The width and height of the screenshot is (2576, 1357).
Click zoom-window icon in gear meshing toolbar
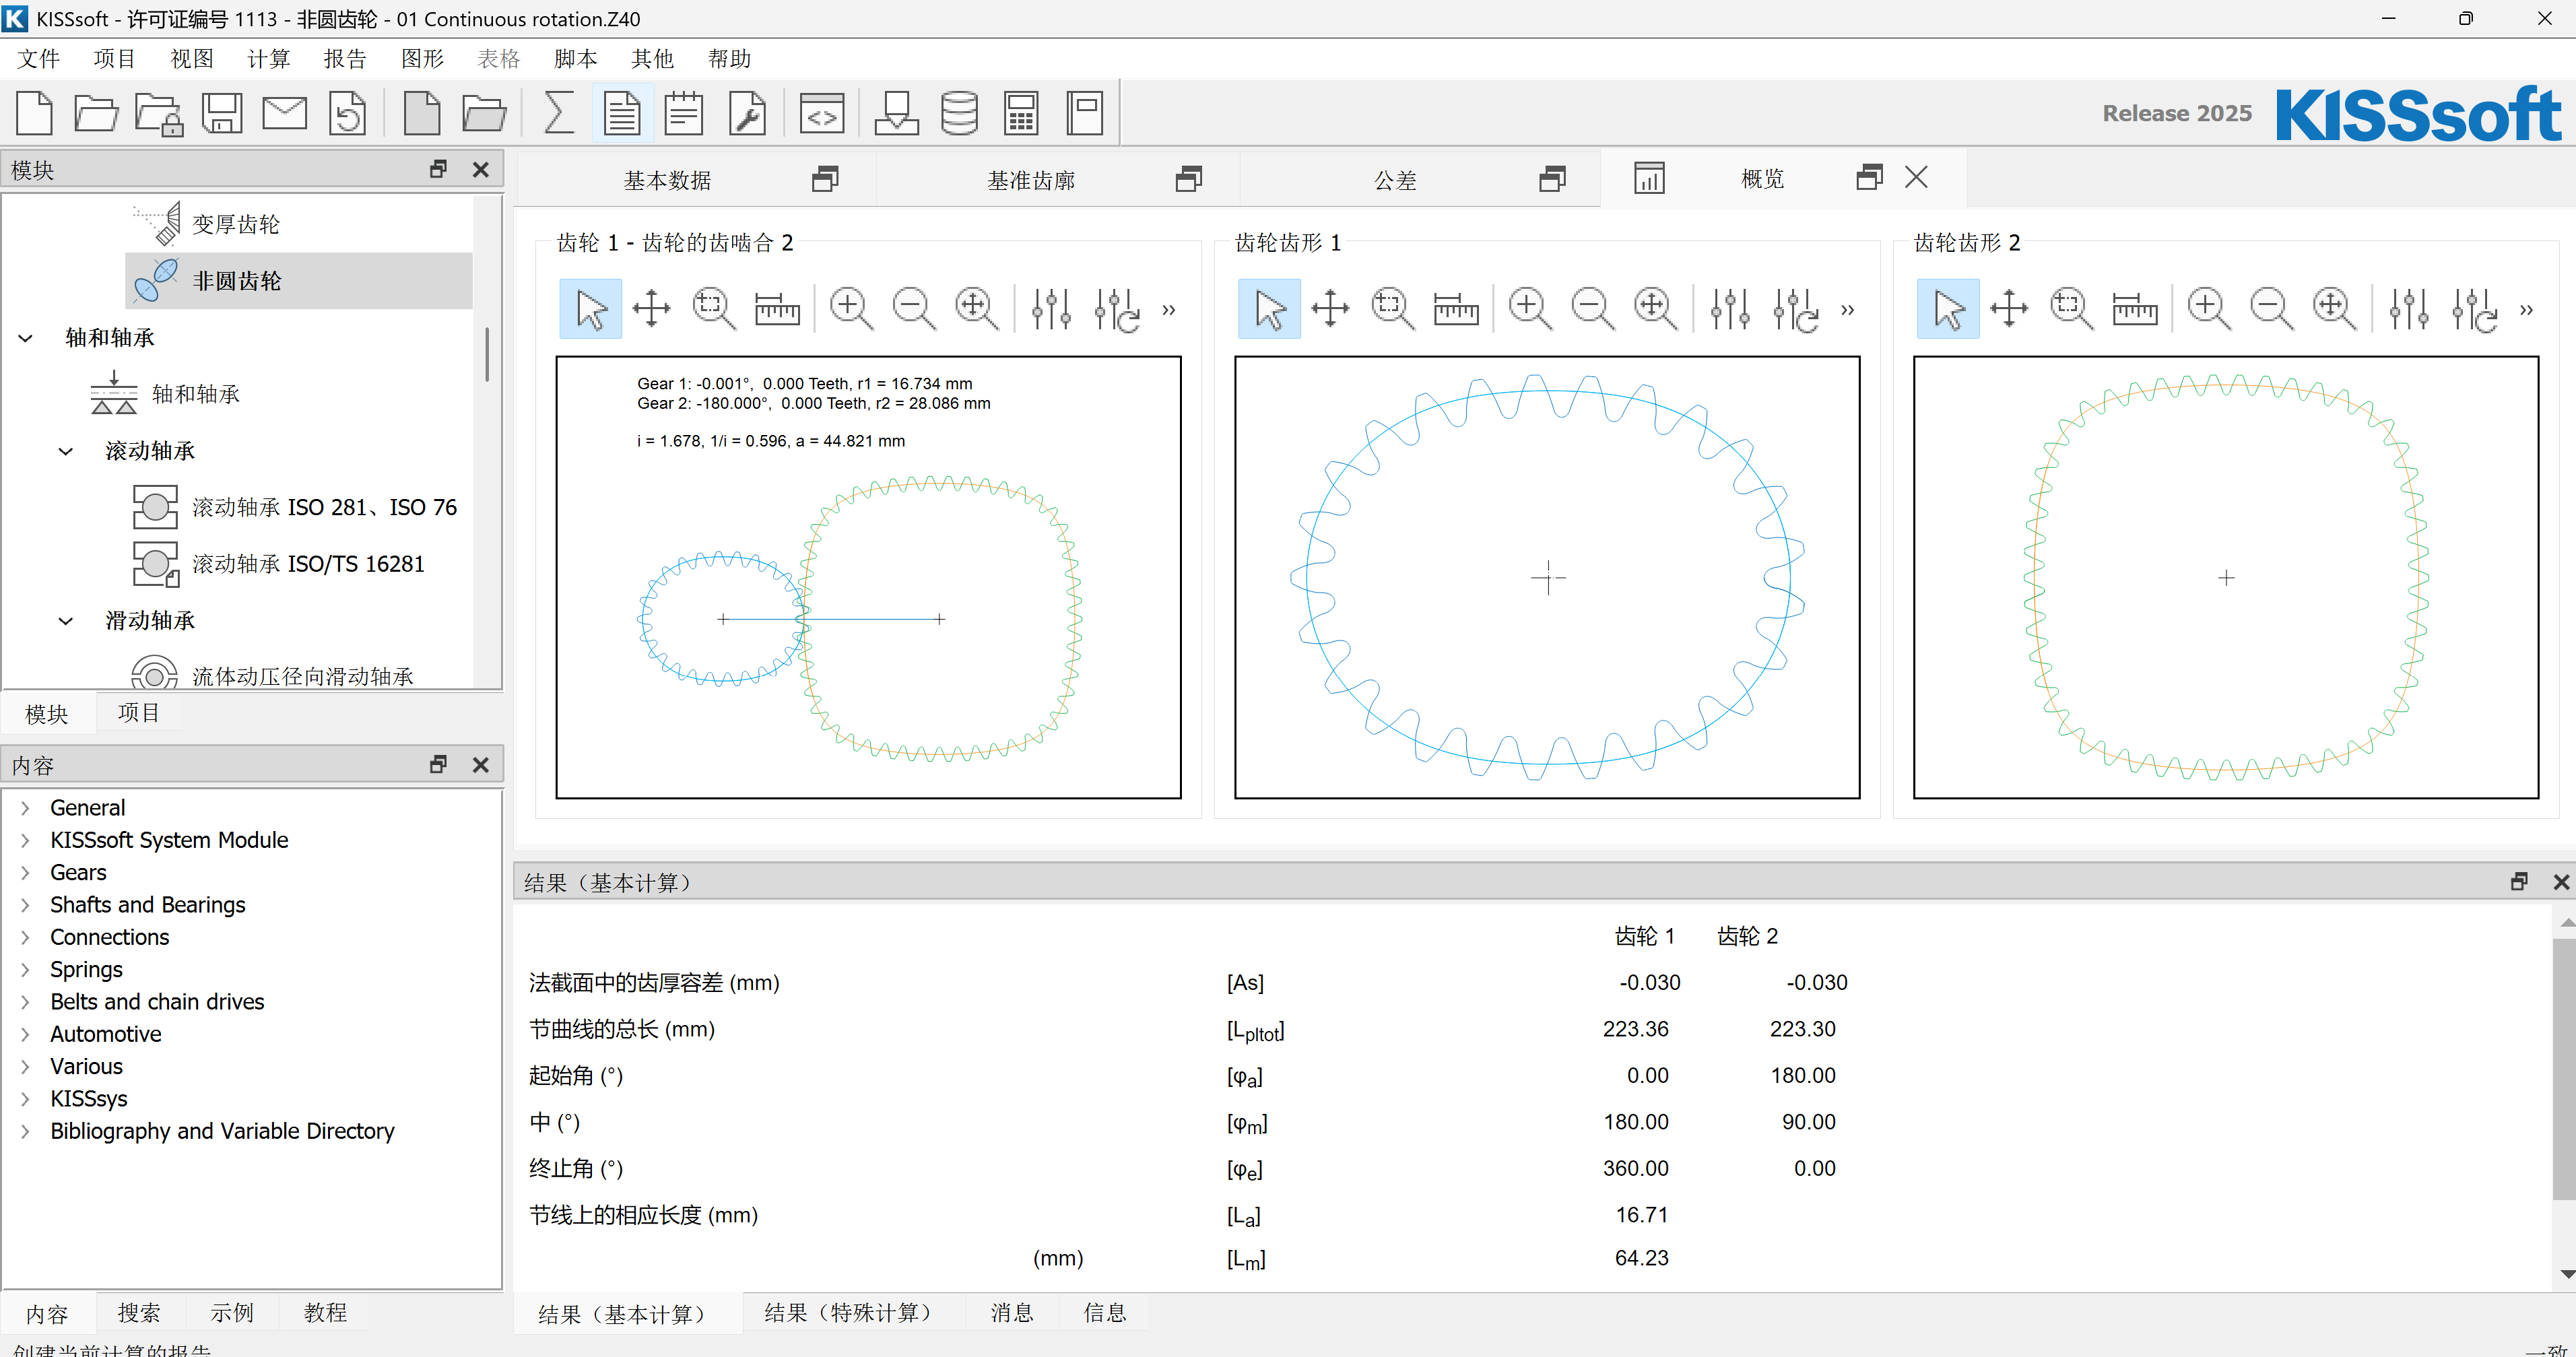pyautogui.click(x=713, y=309)
